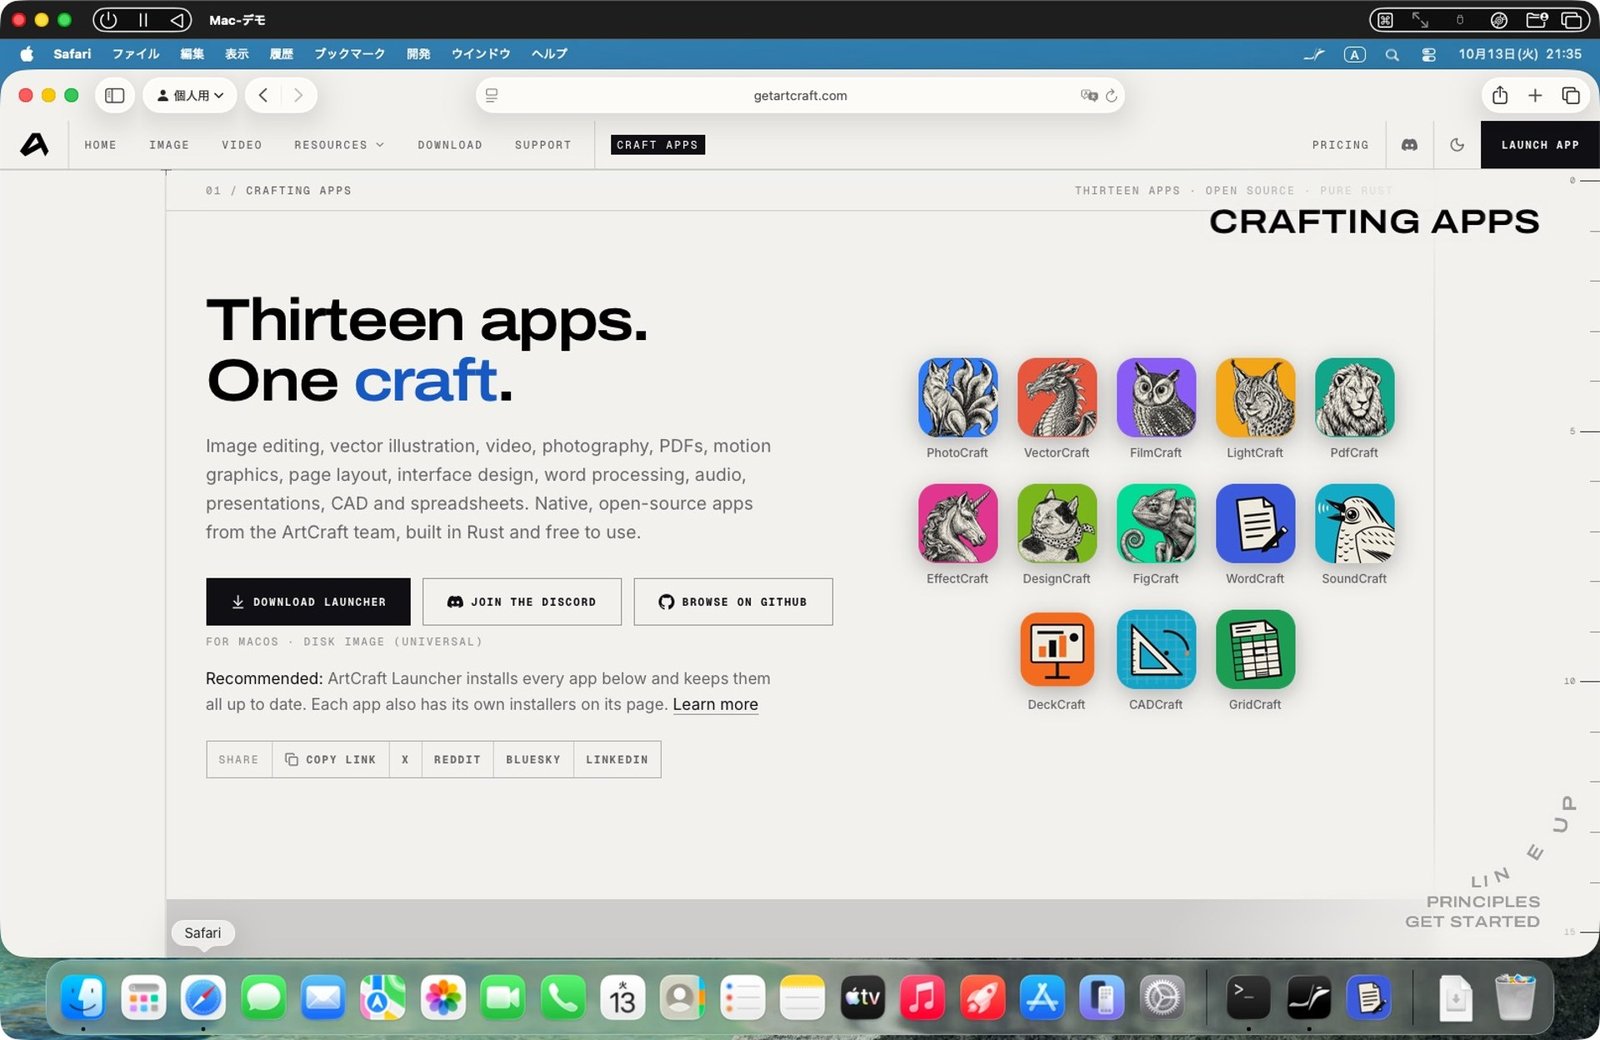This screenshot has width=1600, height=1040.
Task: Share the page on X
Action: pyautogui.click(x=405, y=760)
